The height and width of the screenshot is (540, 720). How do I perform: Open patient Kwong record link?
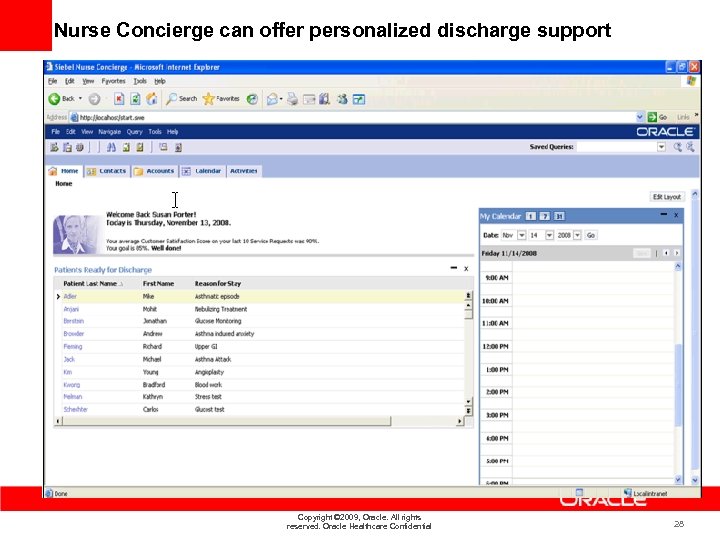[72, 385]
